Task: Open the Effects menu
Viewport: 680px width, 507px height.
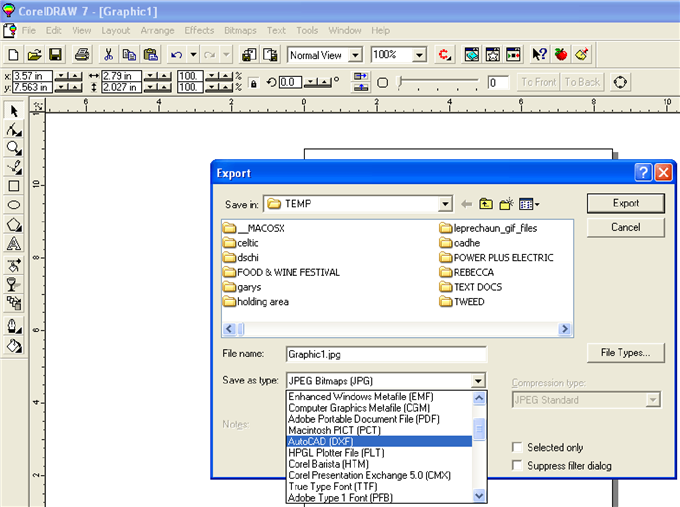Action: (x=199, y=30)
